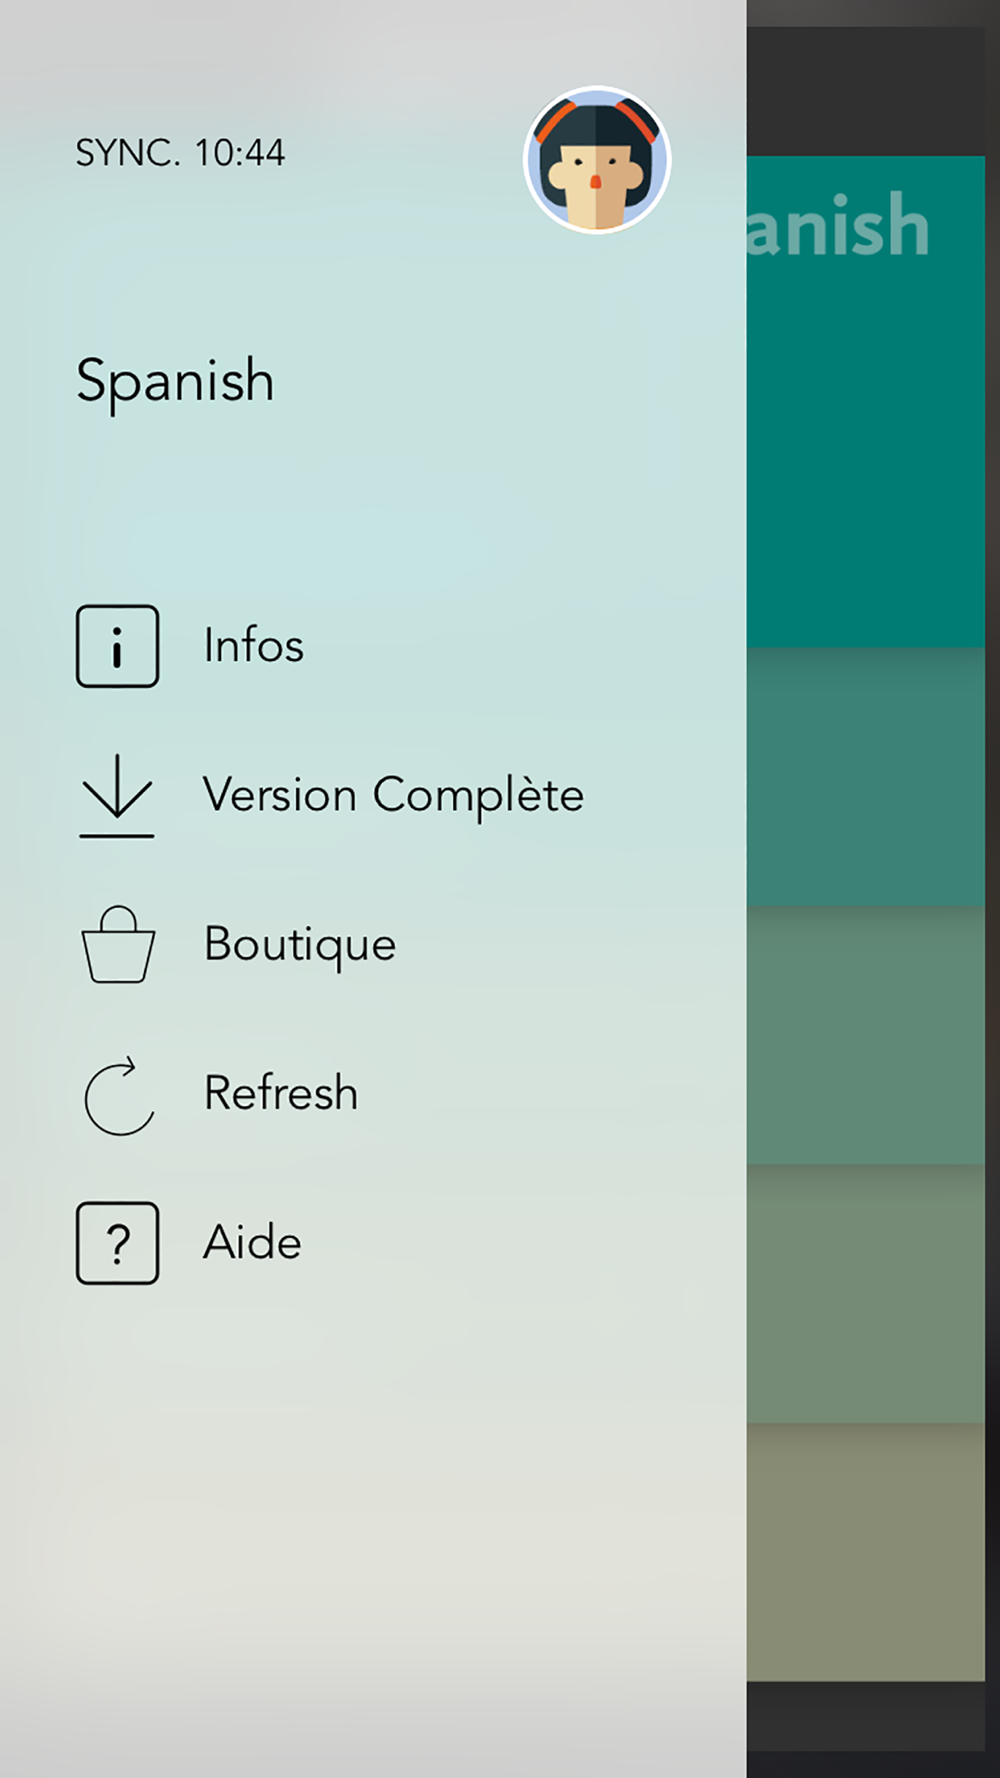Image resolution: width=1000 pixels, height=1778 pixels.
Task: Select the olive bottom lesson card
Action: pos(866,1552)
